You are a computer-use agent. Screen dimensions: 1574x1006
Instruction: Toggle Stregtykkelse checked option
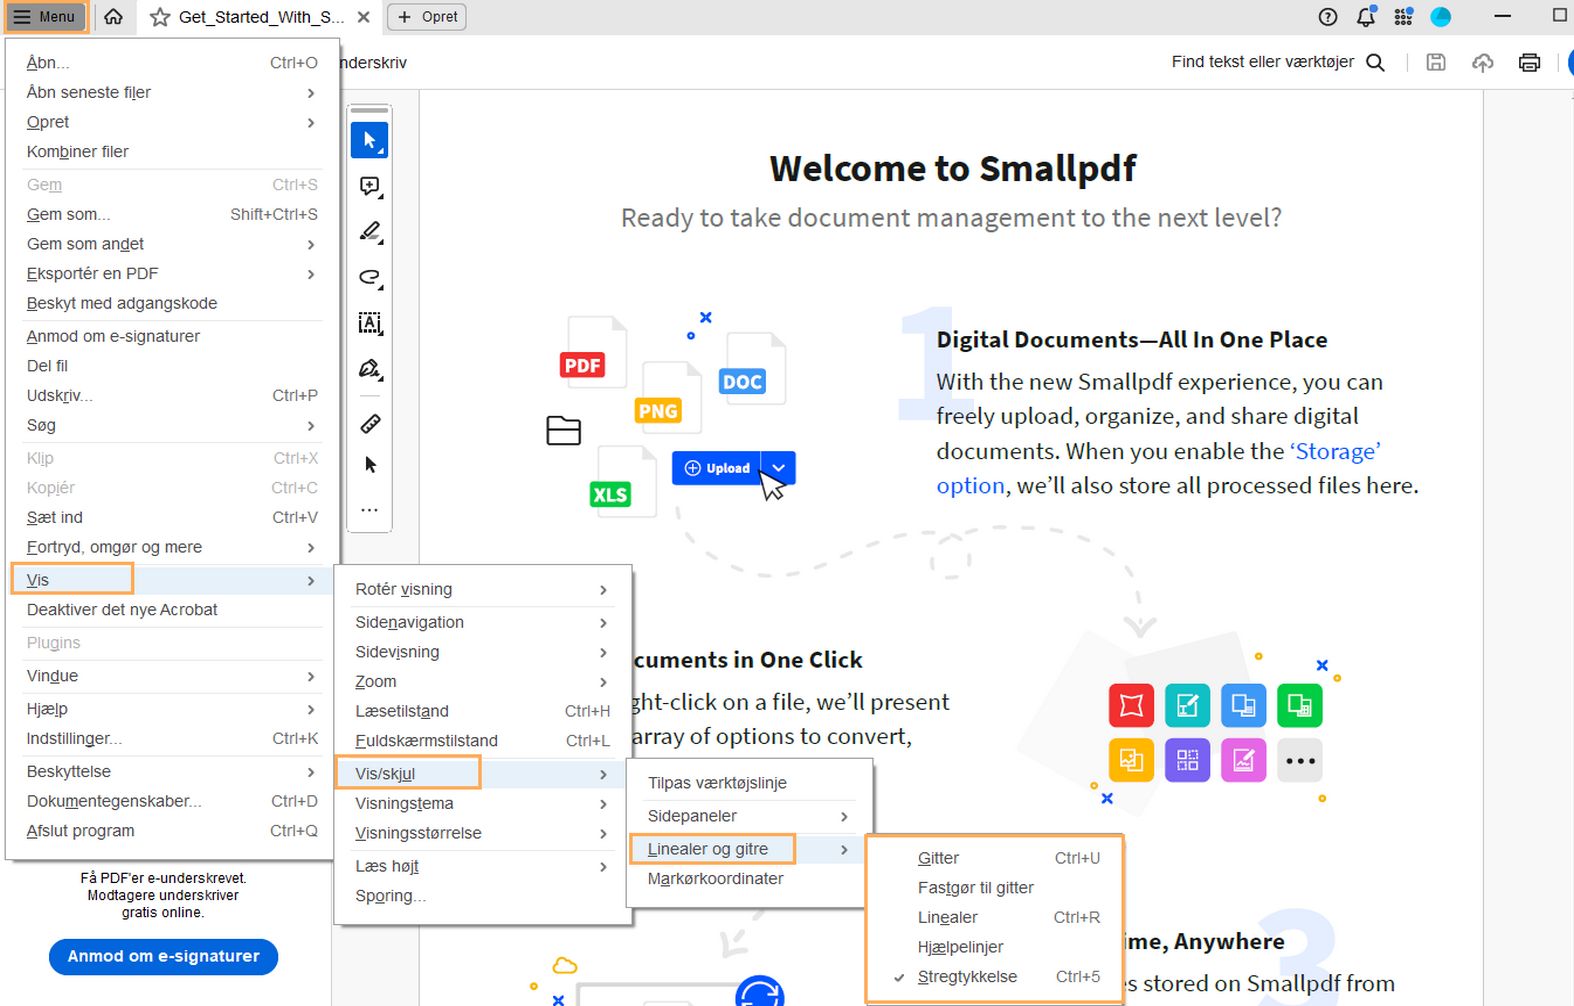pos(995,977)
